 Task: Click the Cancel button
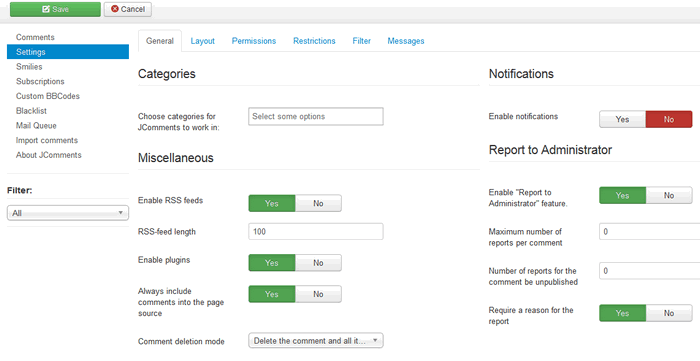[128, 9]
